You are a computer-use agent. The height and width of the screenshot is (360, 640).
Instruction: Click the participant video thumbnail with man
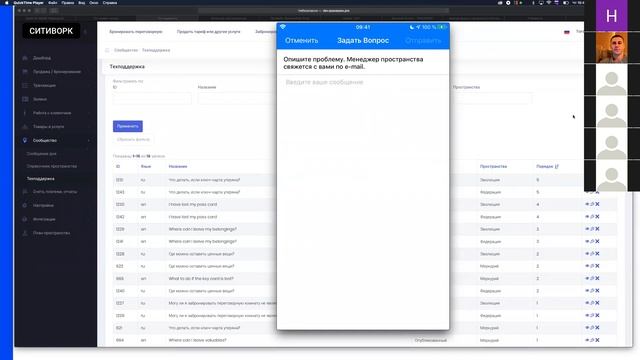coord(611,47)
